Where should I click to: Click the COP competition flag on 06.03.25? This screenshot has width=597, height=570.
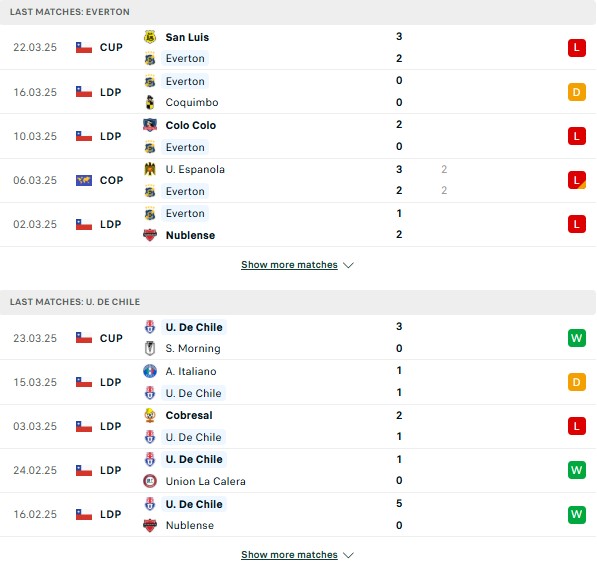point(84,180)
